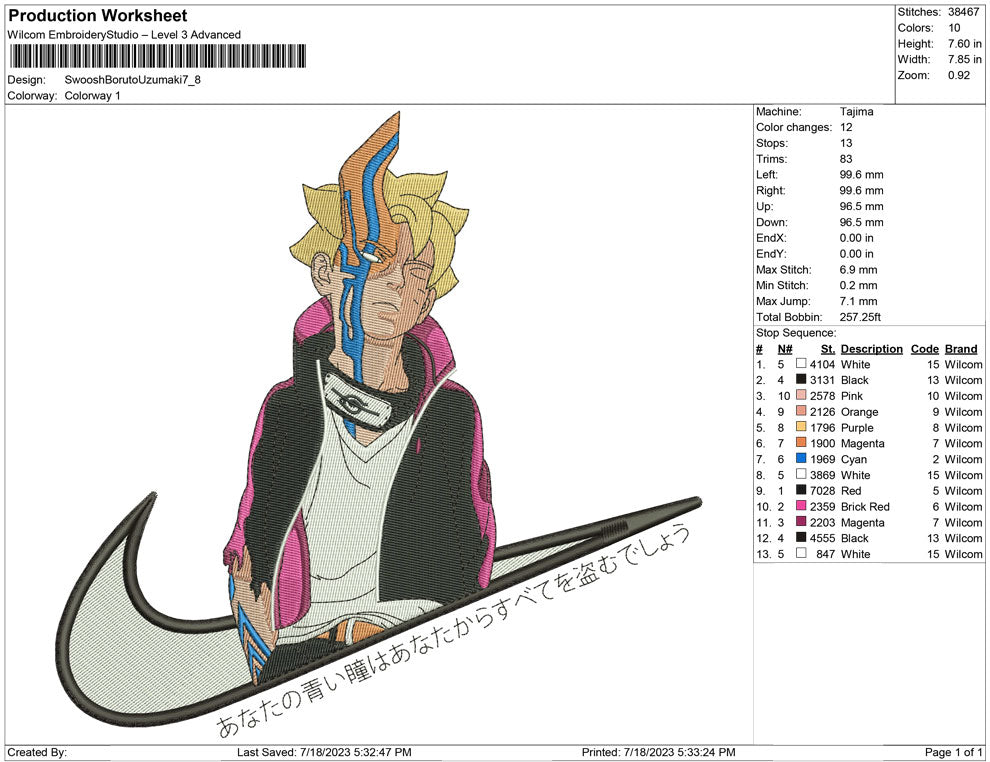Click the Page 1 of 1 label
The image size is (990, 762).
point(954,752)
